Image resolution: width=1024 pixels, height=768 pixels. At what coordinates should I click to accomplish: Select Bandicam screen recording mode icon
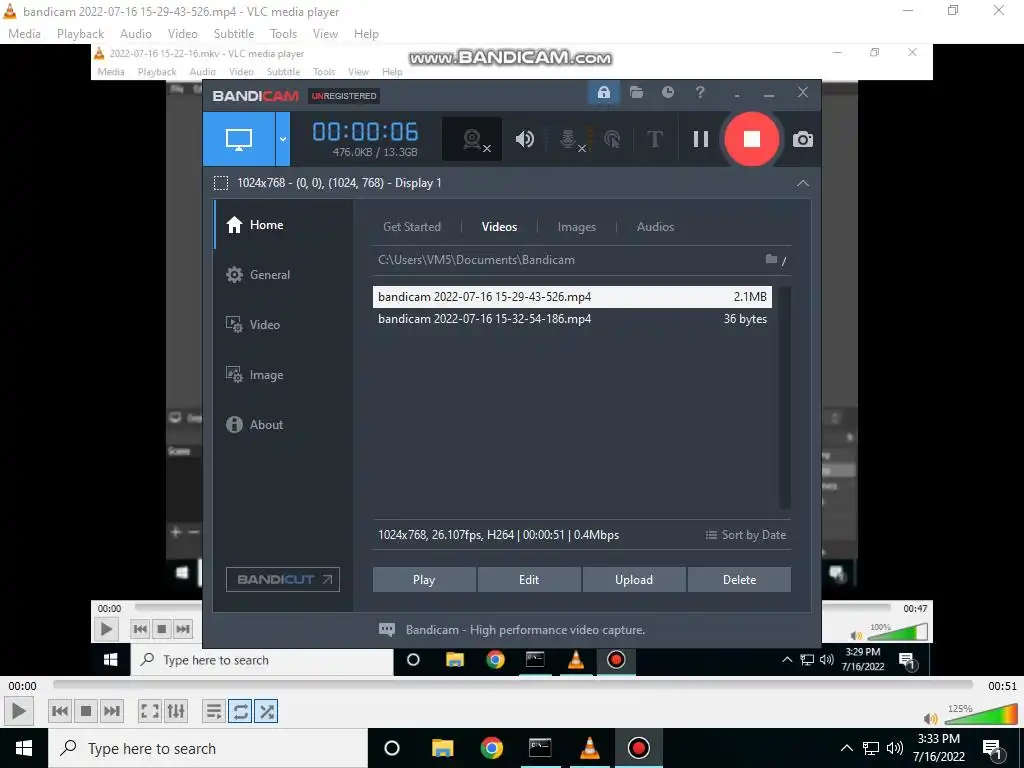(238, 138)
